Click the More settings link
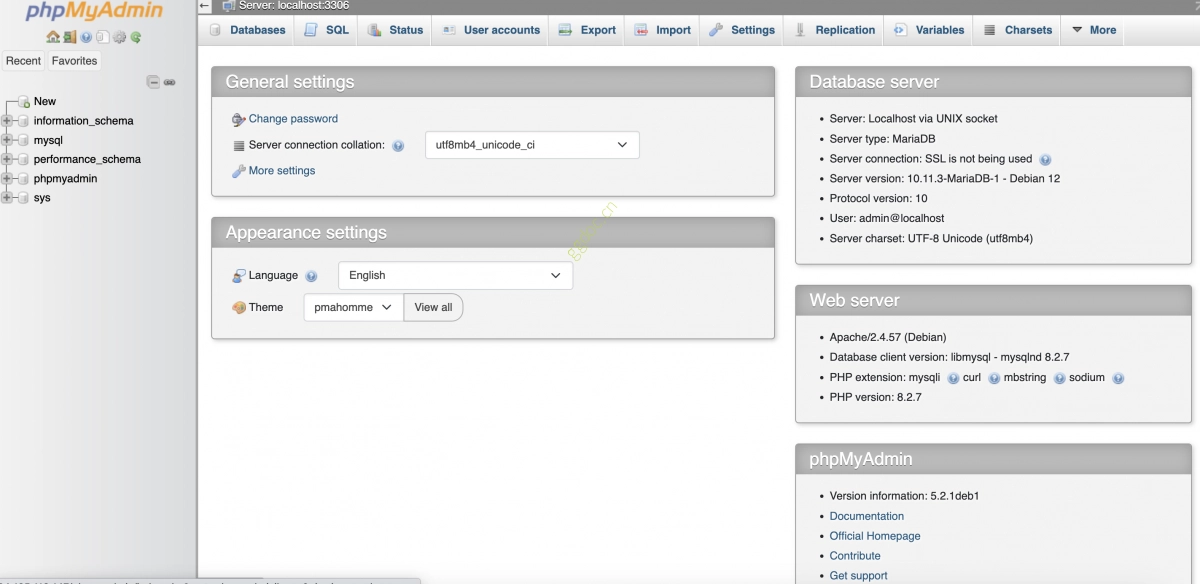This screenshot has height=584, width=1200. (282, 171)
